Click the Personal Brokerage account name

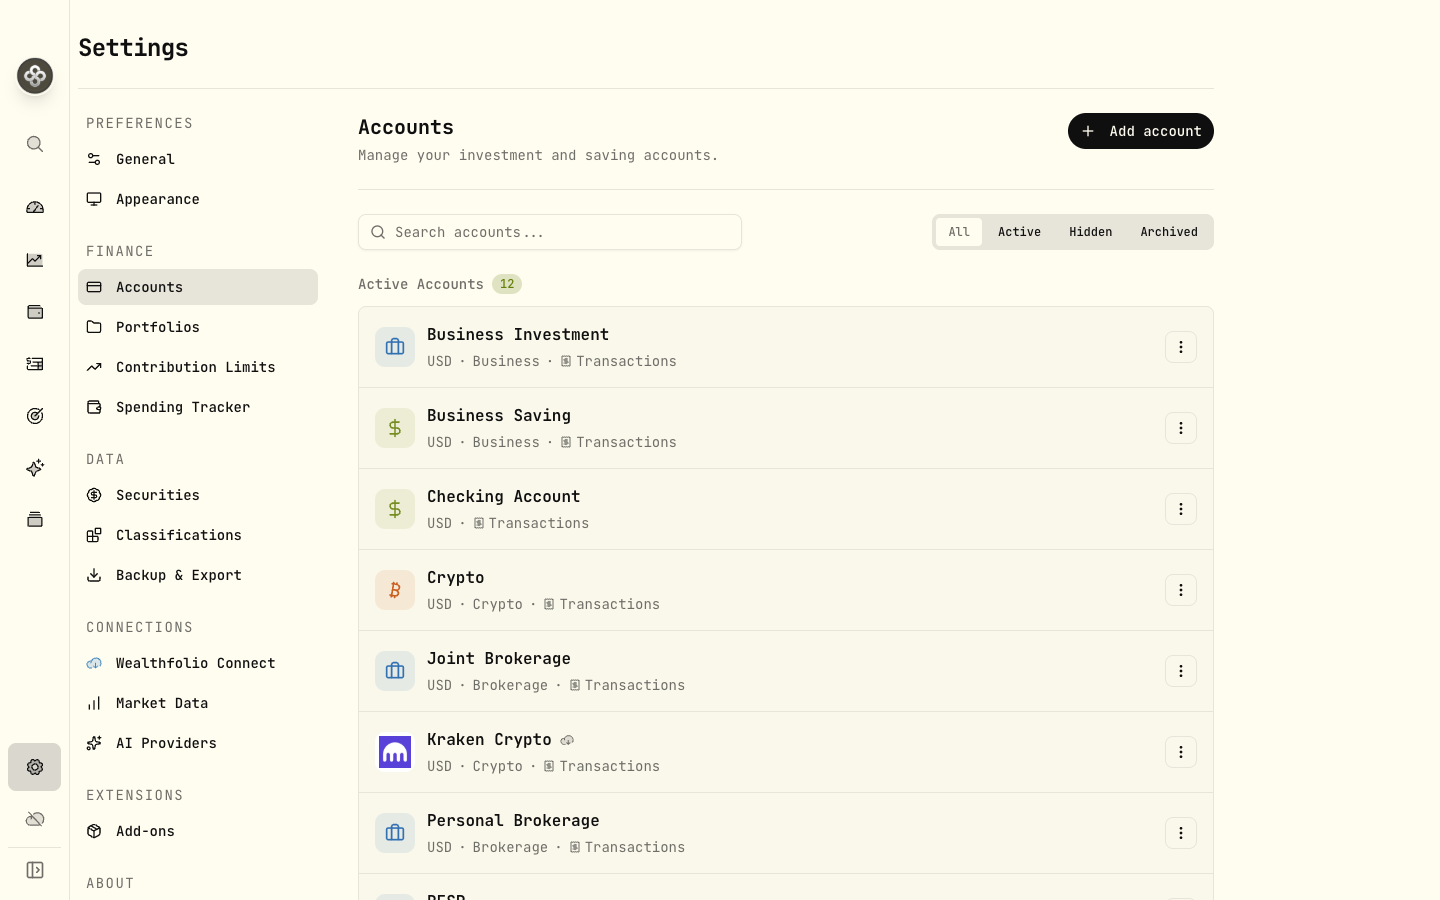pyautogui.click(x=513, y=820)
